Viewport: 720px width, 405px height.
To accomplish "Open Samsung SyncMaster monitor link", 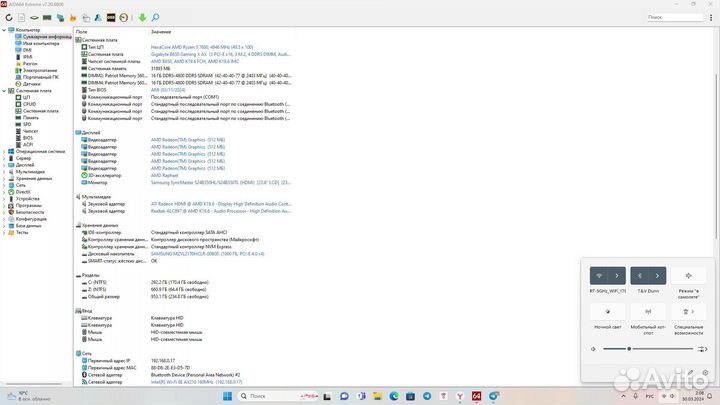I will pos(220,182).
